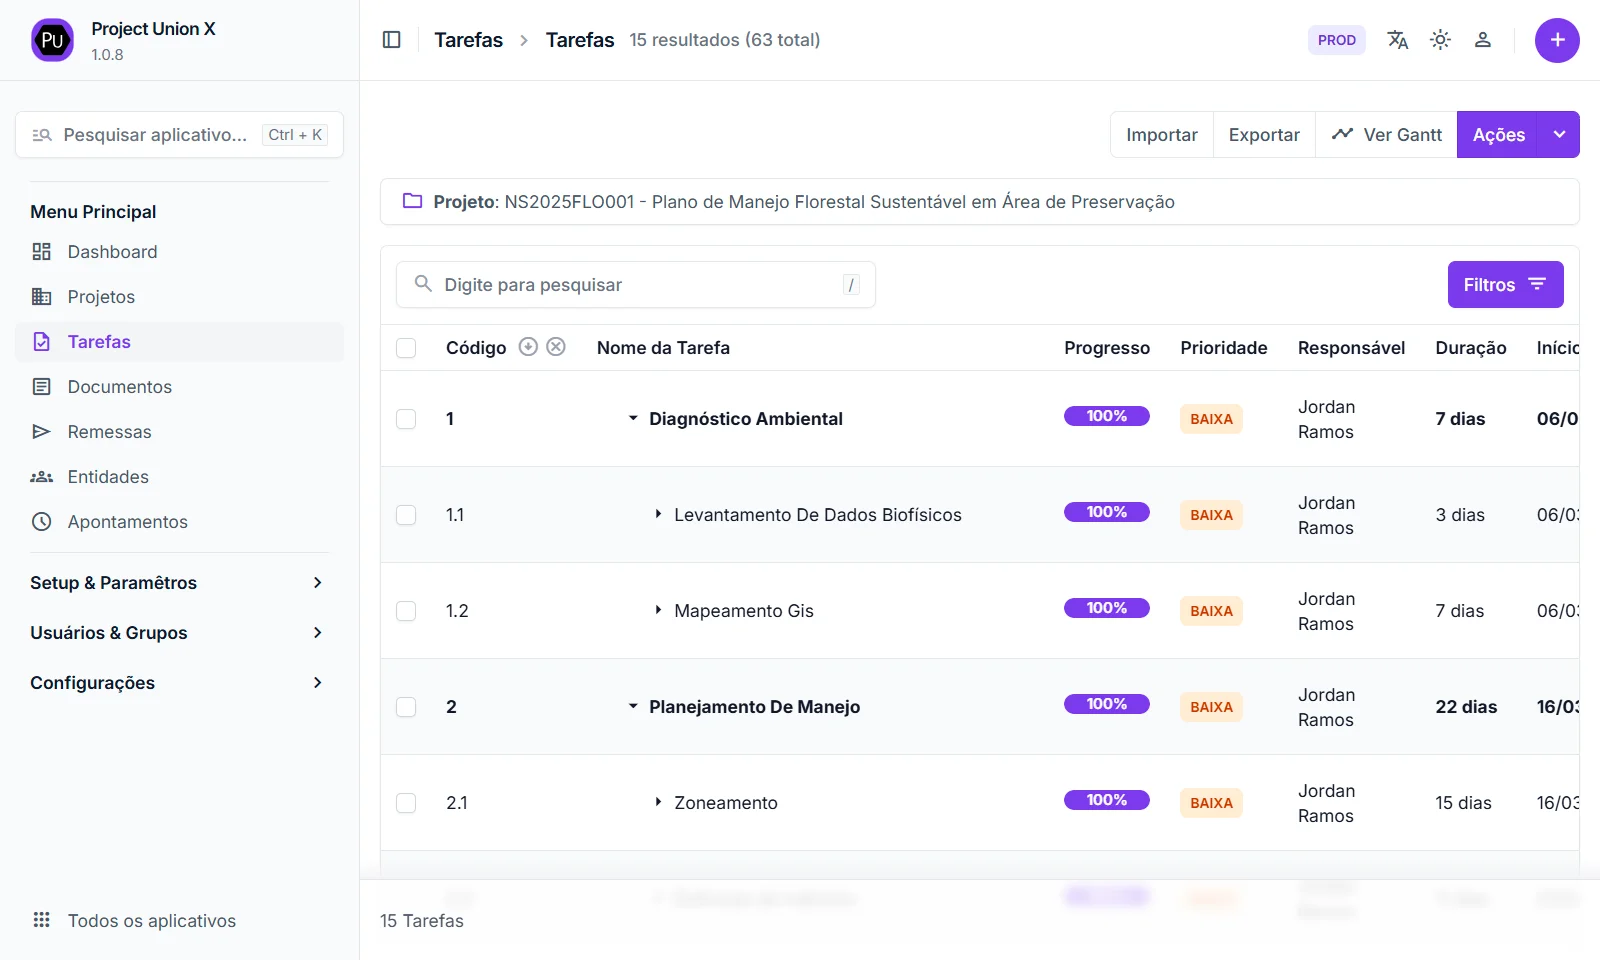1600x960 pixels.
Task: Click the sort arrow icon beside Código
Action: coord(528,347)
